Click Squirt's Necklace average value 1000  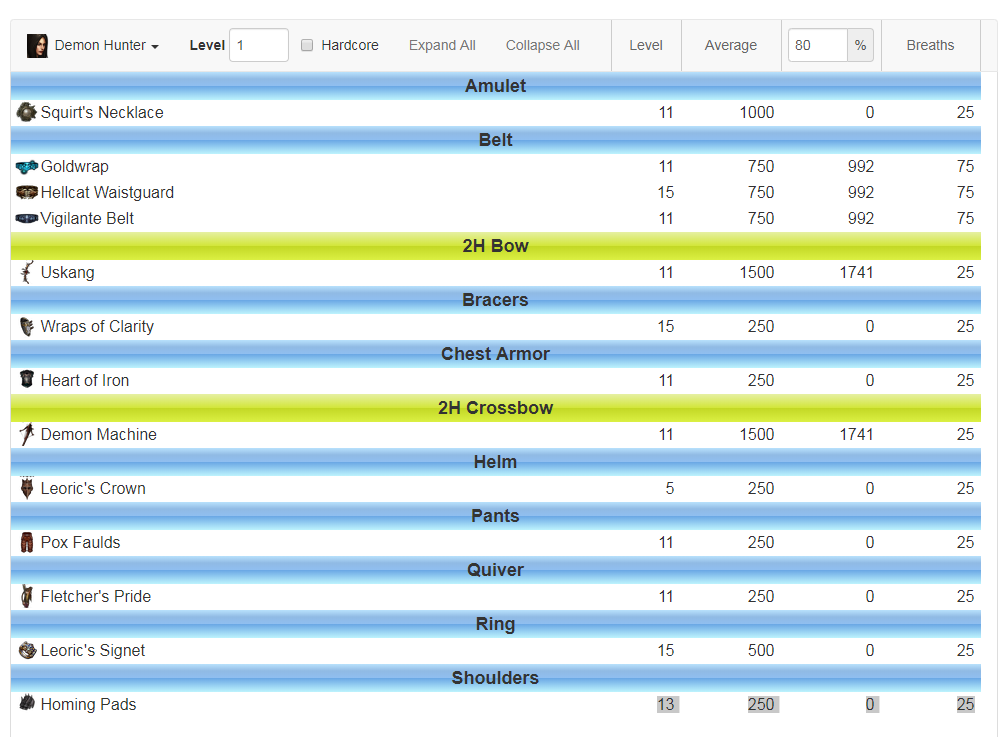(757, 112)
